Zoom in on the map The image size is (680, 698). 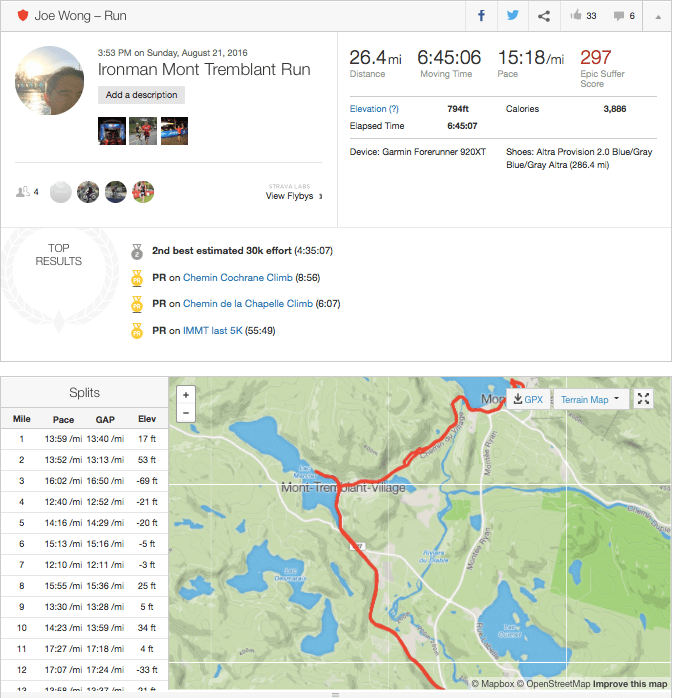coord(186,395)
